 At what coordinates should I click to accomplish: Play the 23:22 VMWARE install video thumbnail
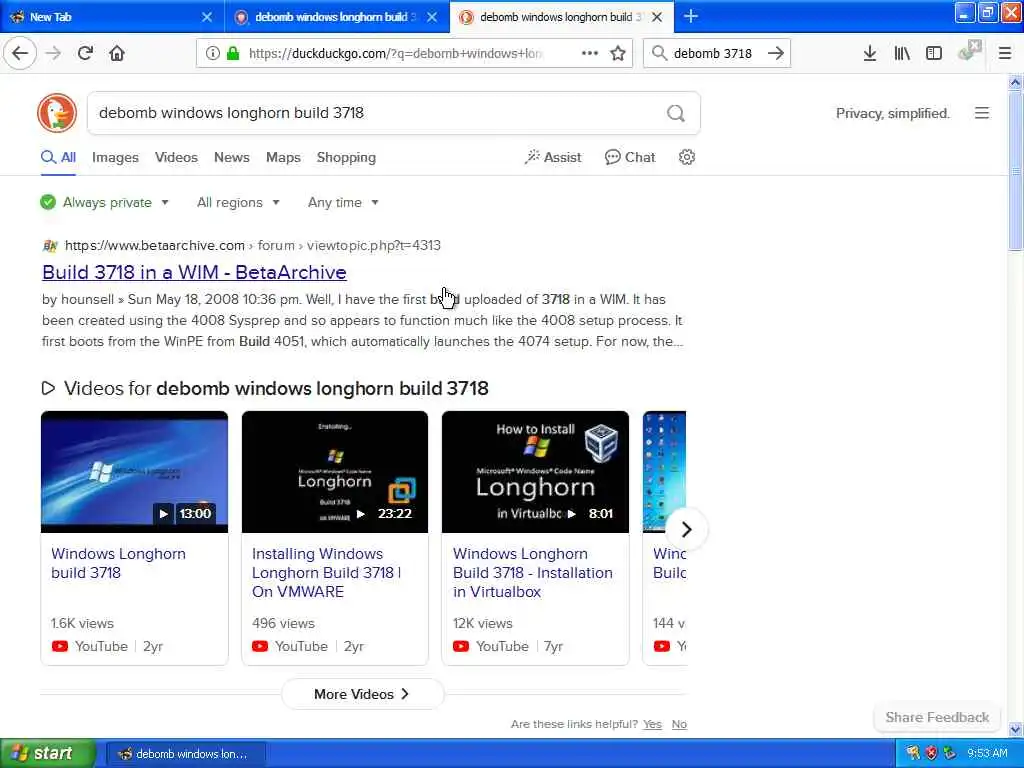click(335, 472)
